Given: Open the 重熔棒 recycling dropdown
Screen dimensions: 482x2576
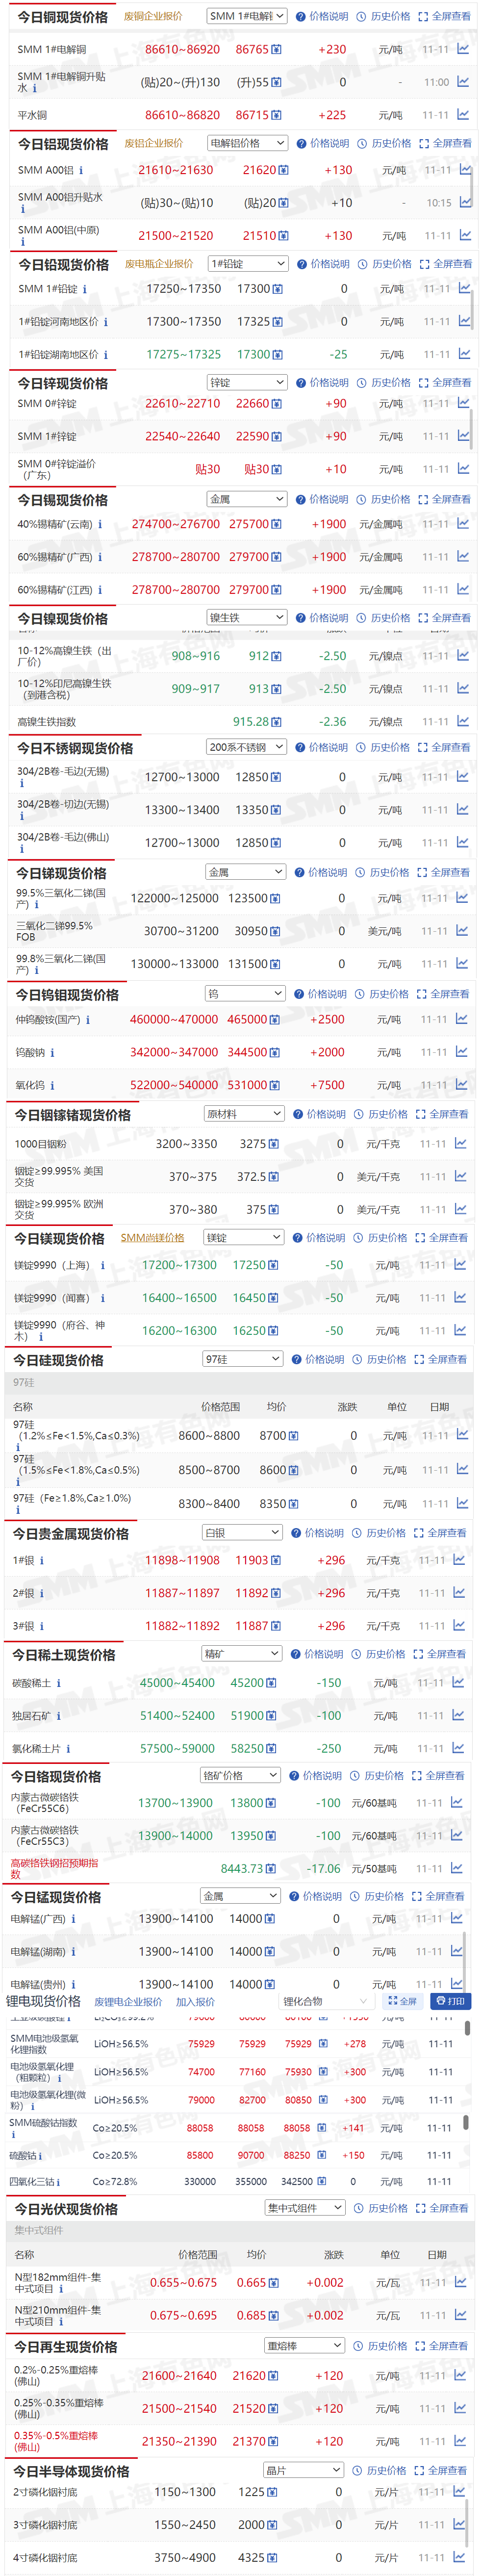Looking at the screenshot, I should [305, 2345].
